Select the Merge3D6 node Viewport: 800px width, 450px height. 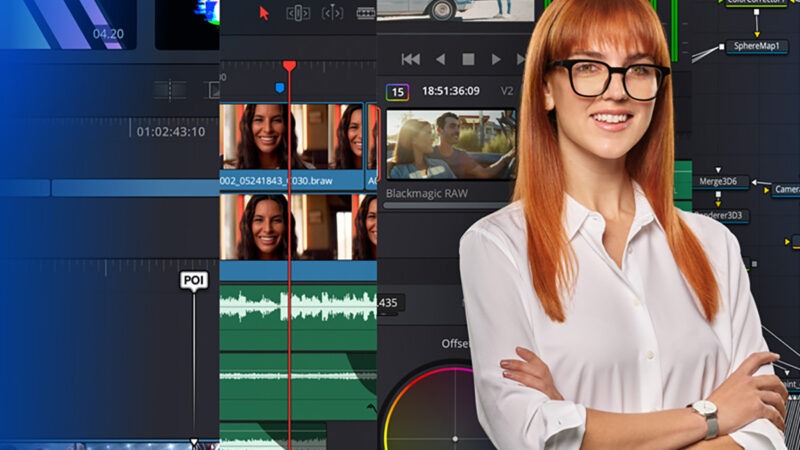(x=718, y=182)
